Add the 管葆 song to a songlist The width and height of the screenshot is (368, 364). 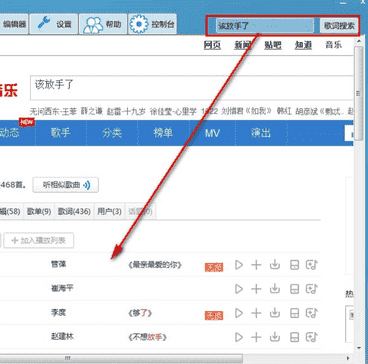pos(311,265)
